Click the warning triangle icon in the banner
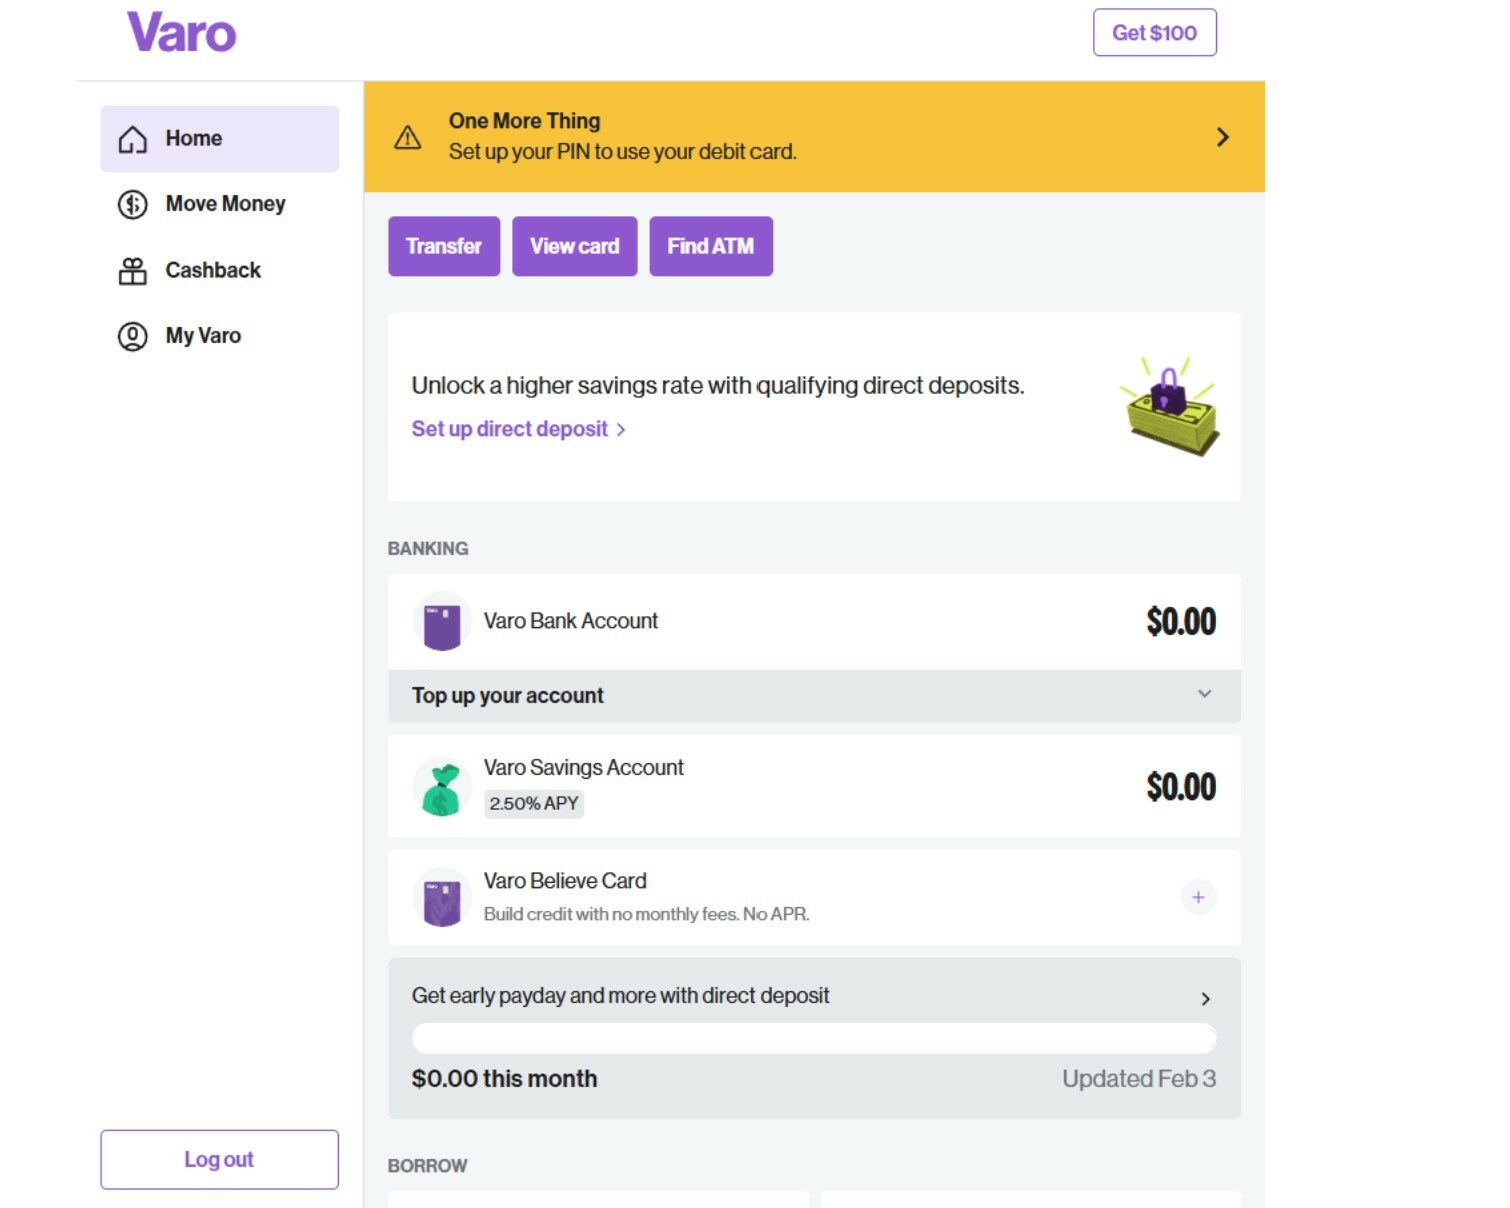The height and width of the screenshot is (1208, 1510). click(x=407, y=137)
